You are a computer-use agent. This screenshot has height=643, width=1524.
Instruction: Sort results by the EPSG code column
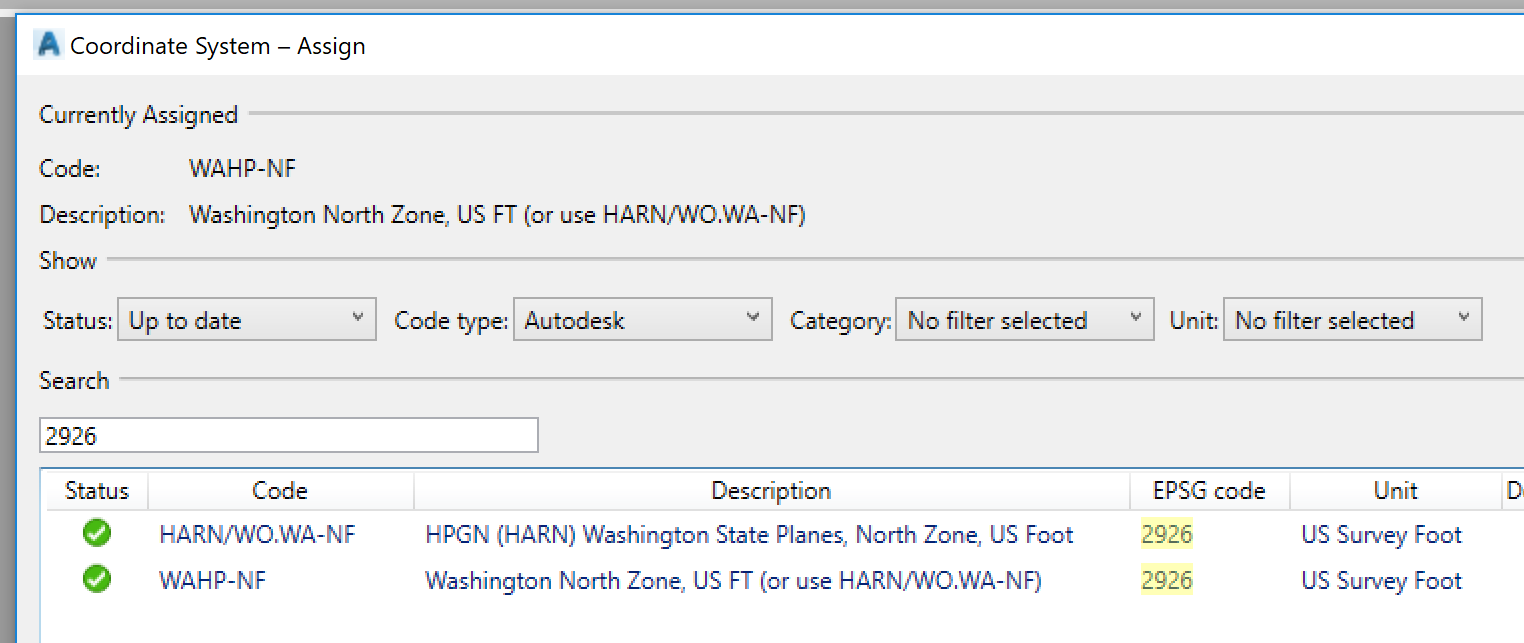point(1208,490)
